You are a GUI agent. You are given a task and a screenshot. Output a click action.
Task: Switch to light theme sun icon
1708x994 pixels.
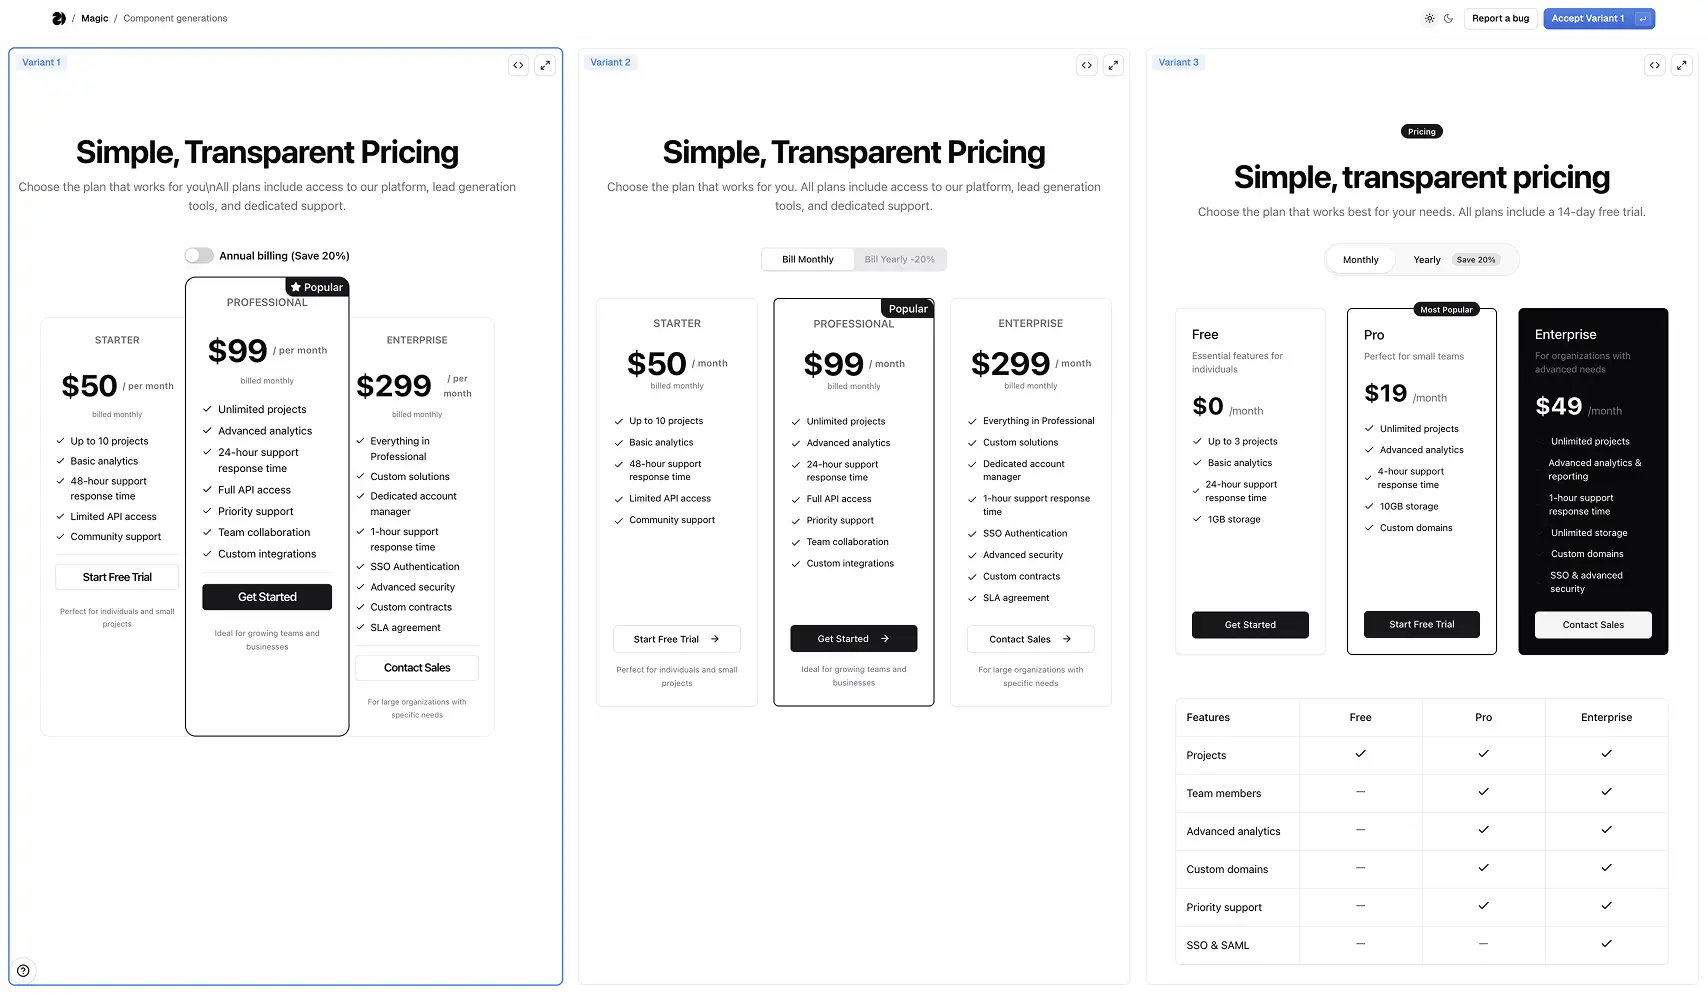point(1429,18)
